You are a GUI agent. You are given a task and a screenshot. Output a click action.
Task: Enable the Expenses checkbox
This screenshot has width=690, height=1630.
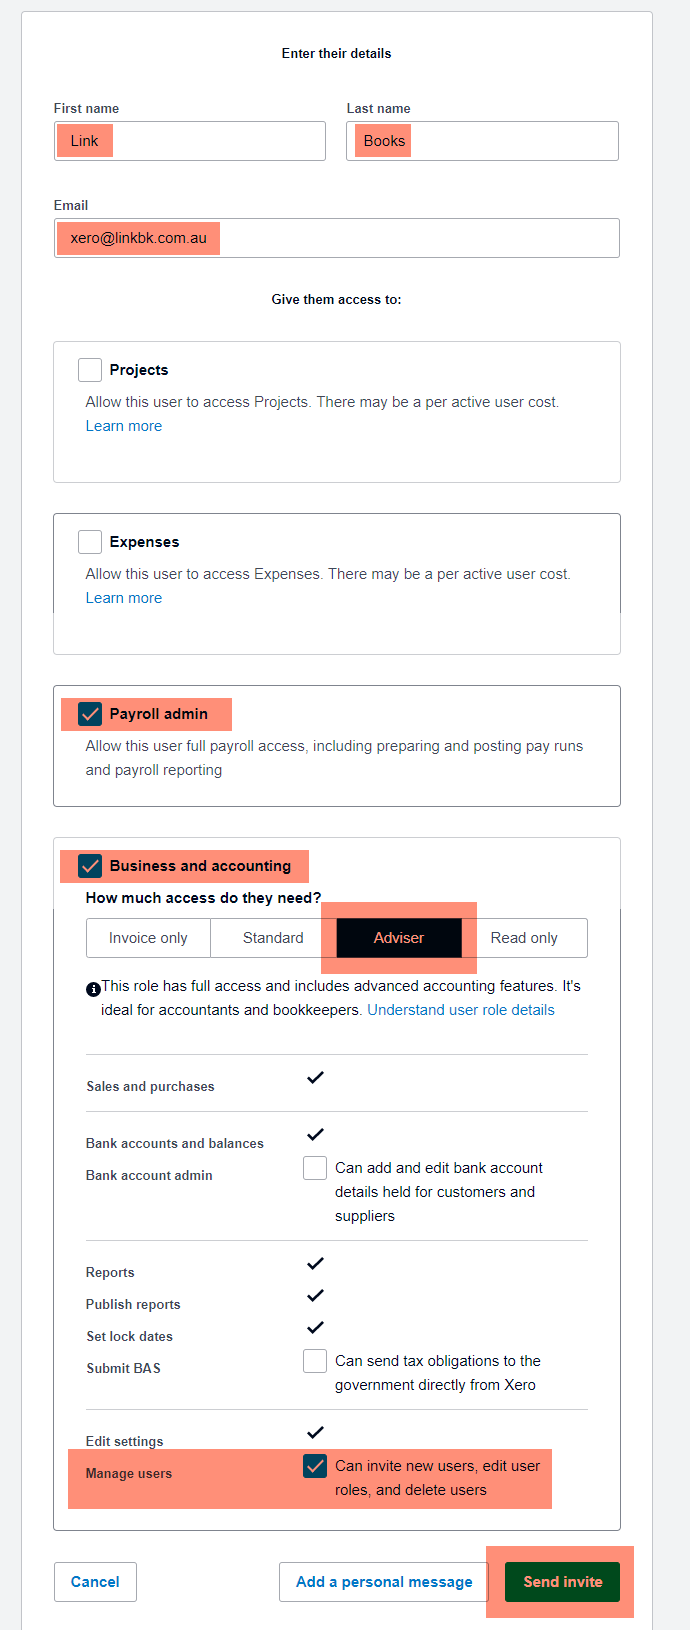click(90, 542)
